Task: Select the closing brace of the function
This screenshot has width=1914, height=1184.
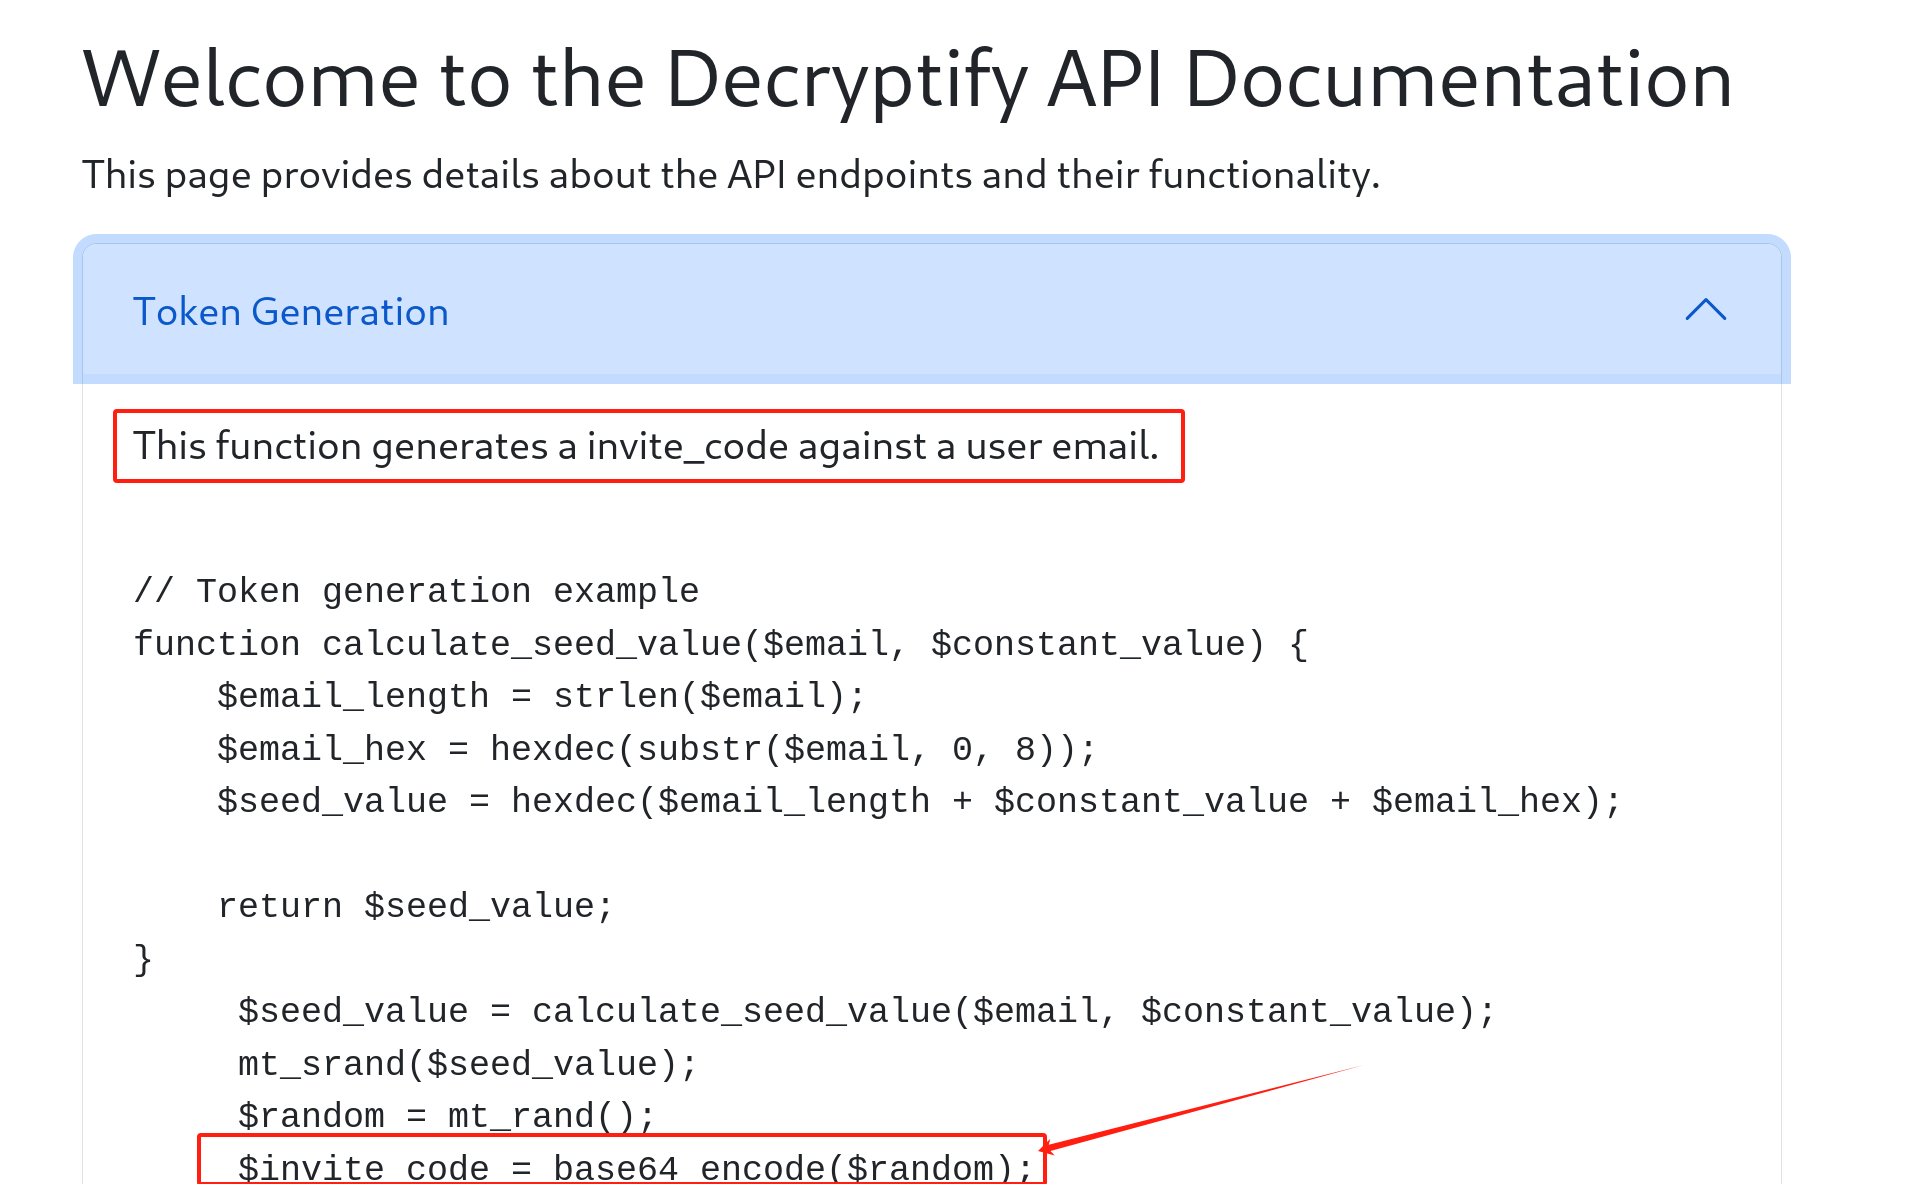Action: 141,957
